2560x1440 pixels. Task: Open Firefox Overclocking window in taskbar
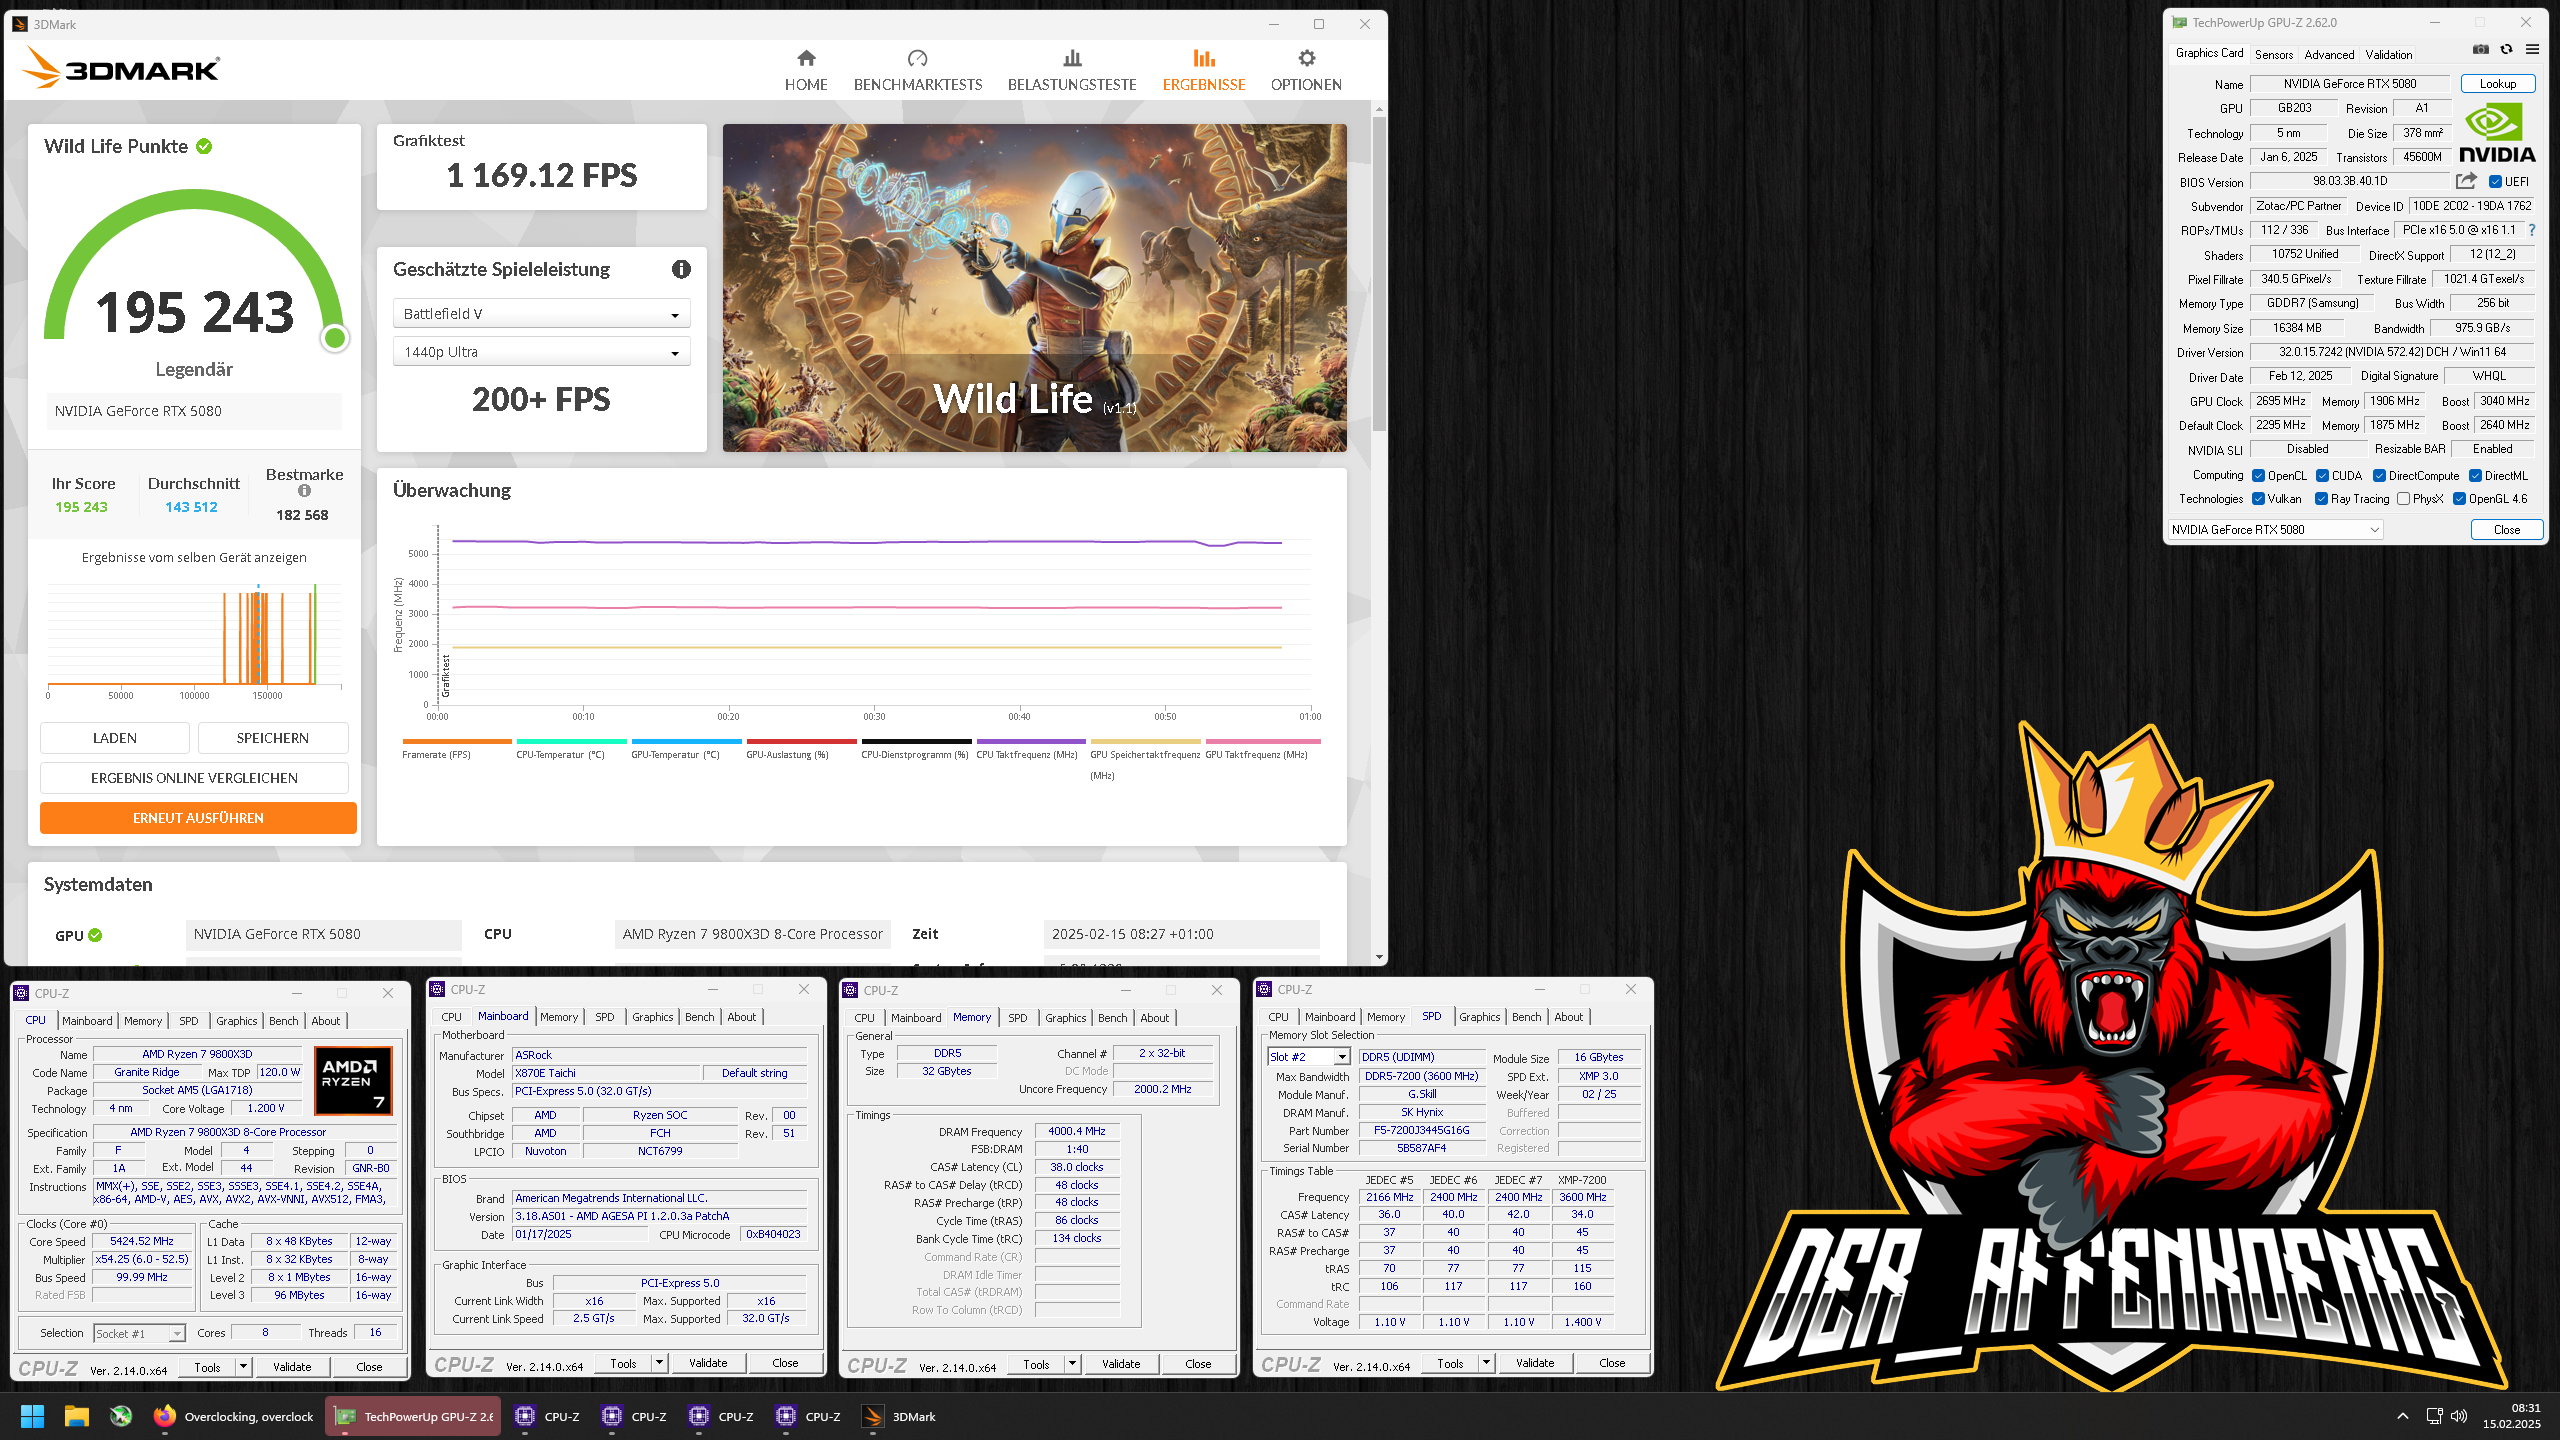234,1416
